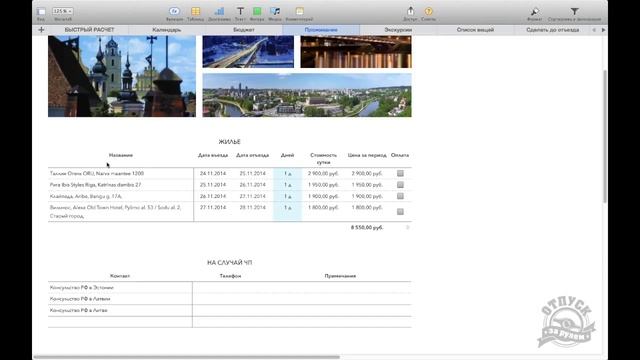The image size is (640, 360).
Task: Open the View menu dropdown in toolbar
Action: (x=41, y=12)
